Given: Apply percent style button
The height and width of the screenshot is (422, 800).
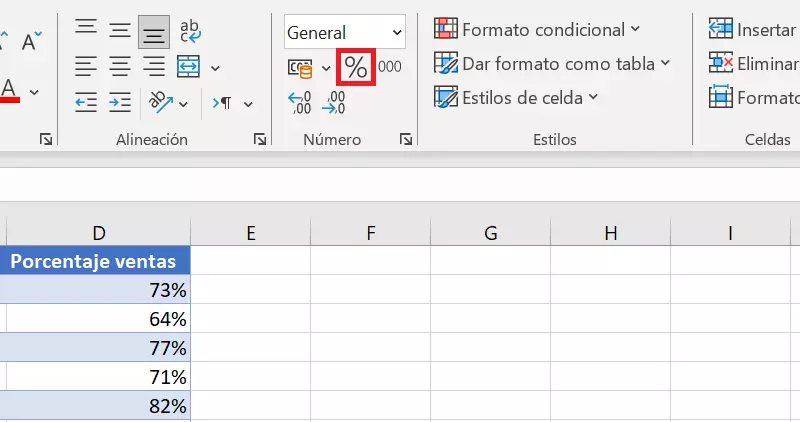Looking at the screenshot, I should [x=356, y=67].
